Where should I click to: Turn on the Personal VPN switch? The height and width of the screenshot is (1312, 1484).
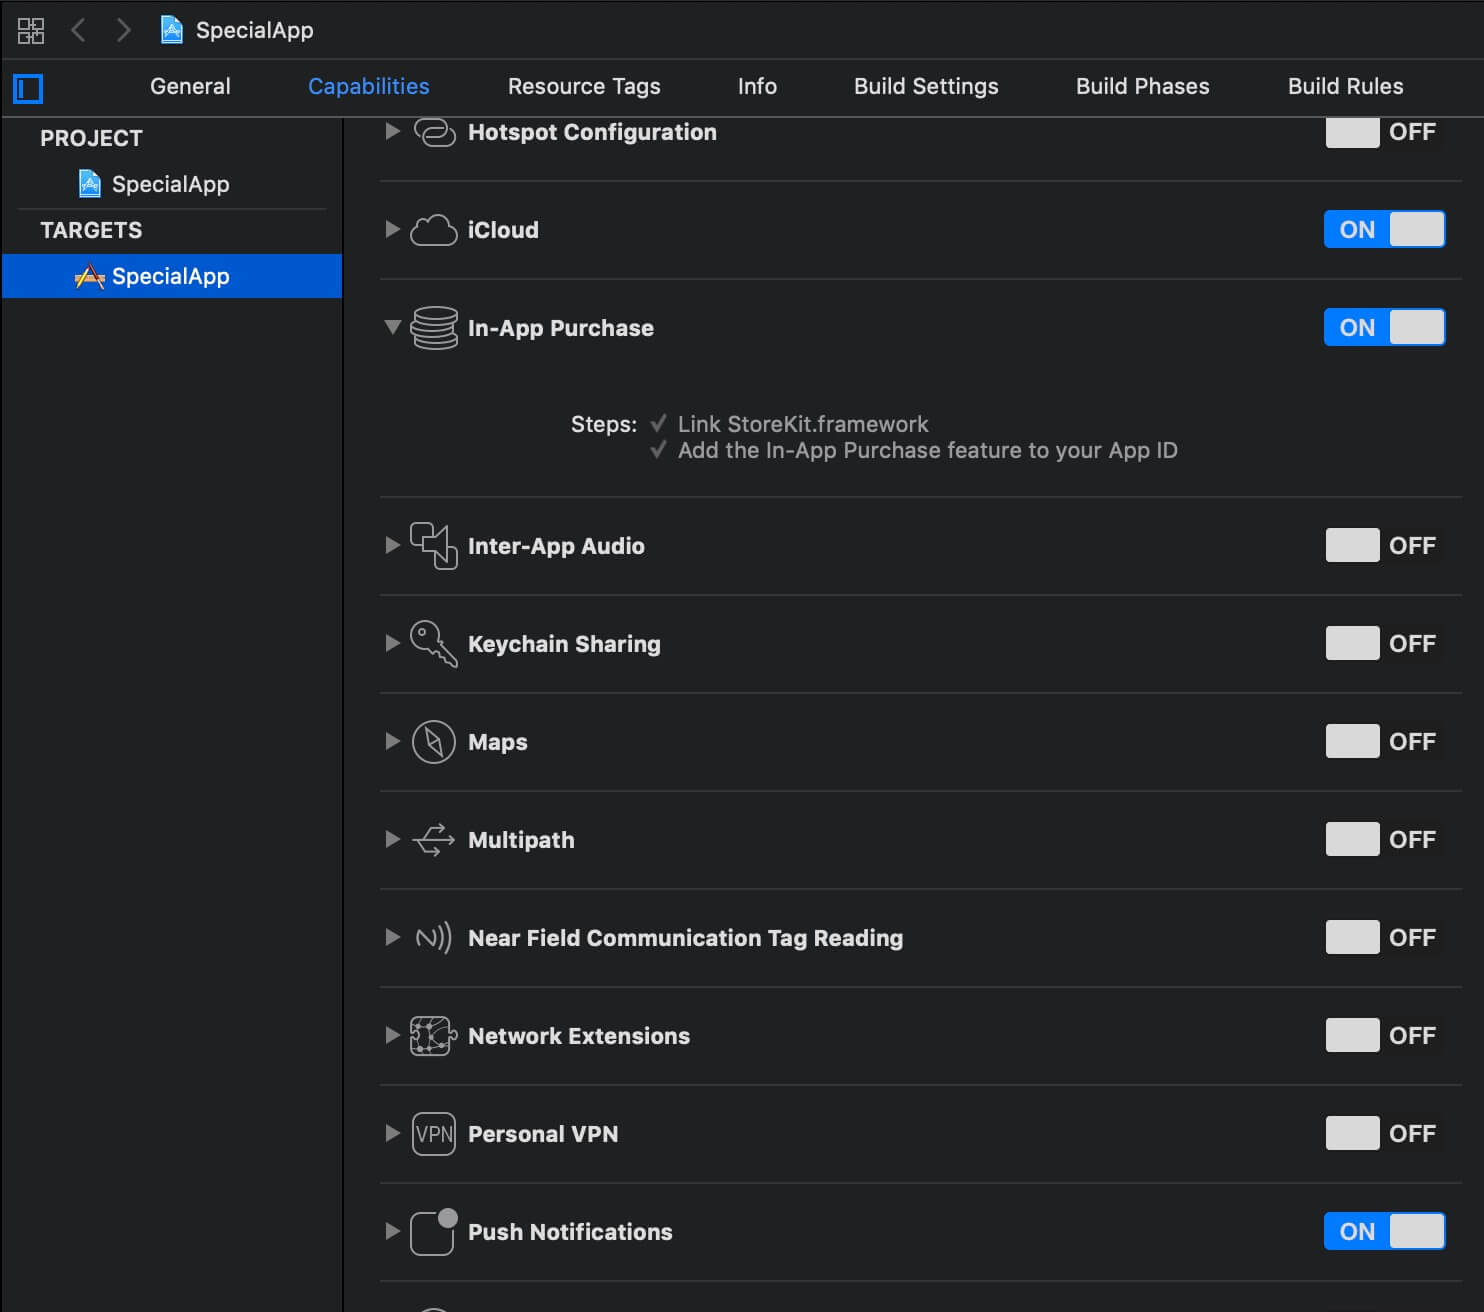(x=1384, y=1134)
